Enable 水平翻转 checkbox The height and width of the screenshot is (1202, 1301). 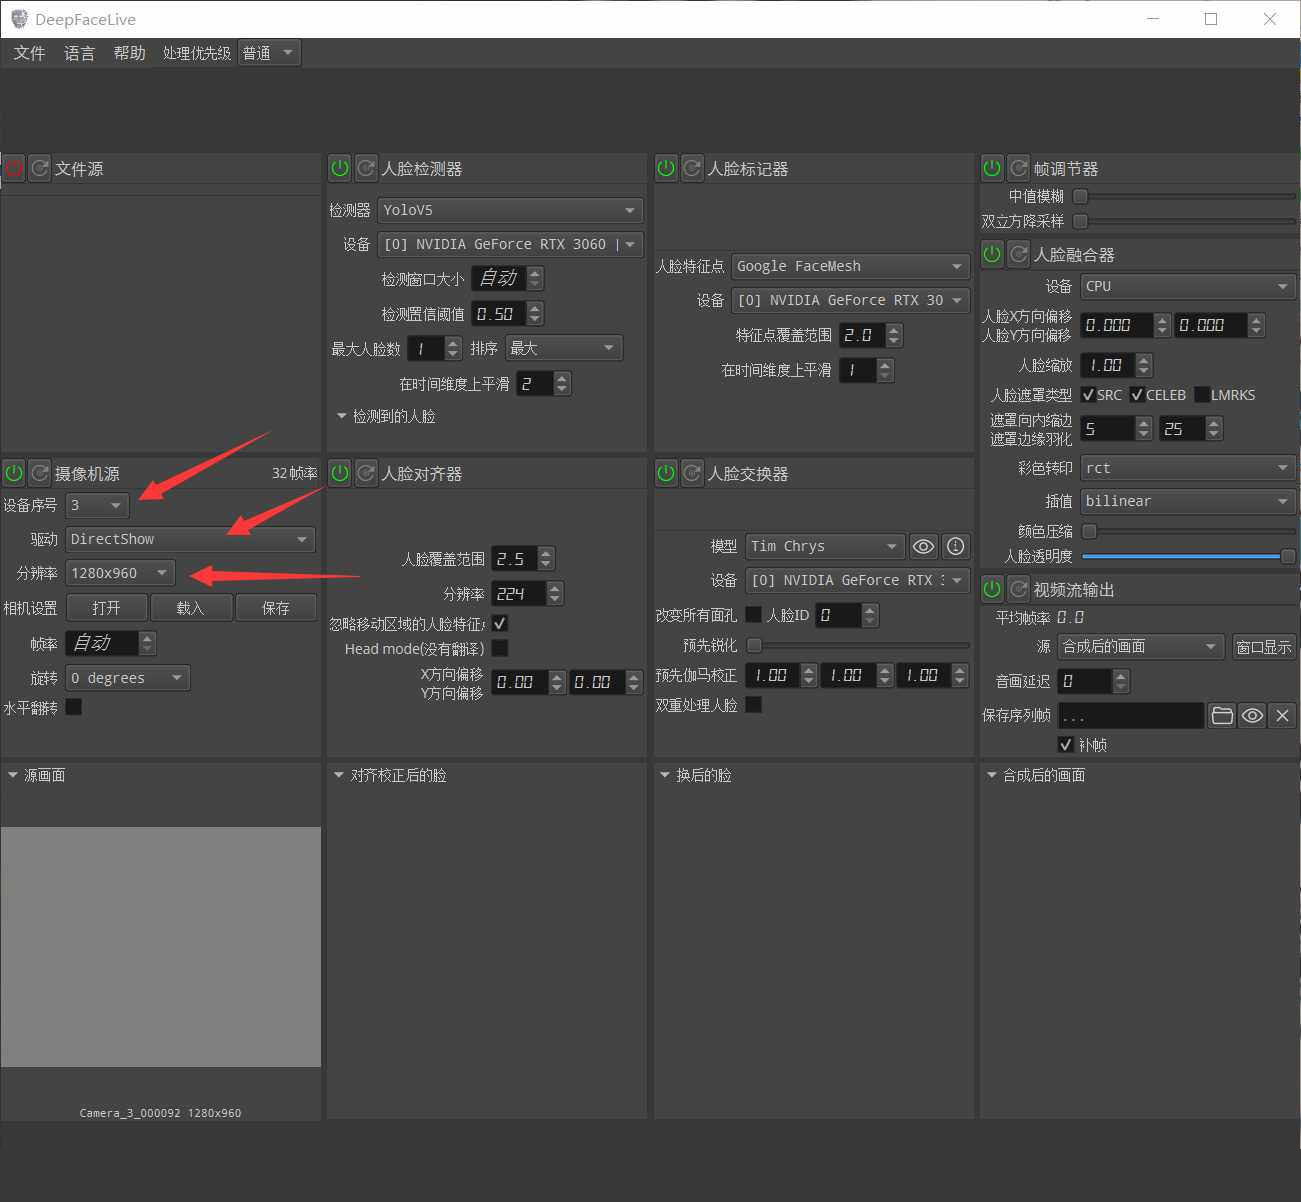click(73, 707)
